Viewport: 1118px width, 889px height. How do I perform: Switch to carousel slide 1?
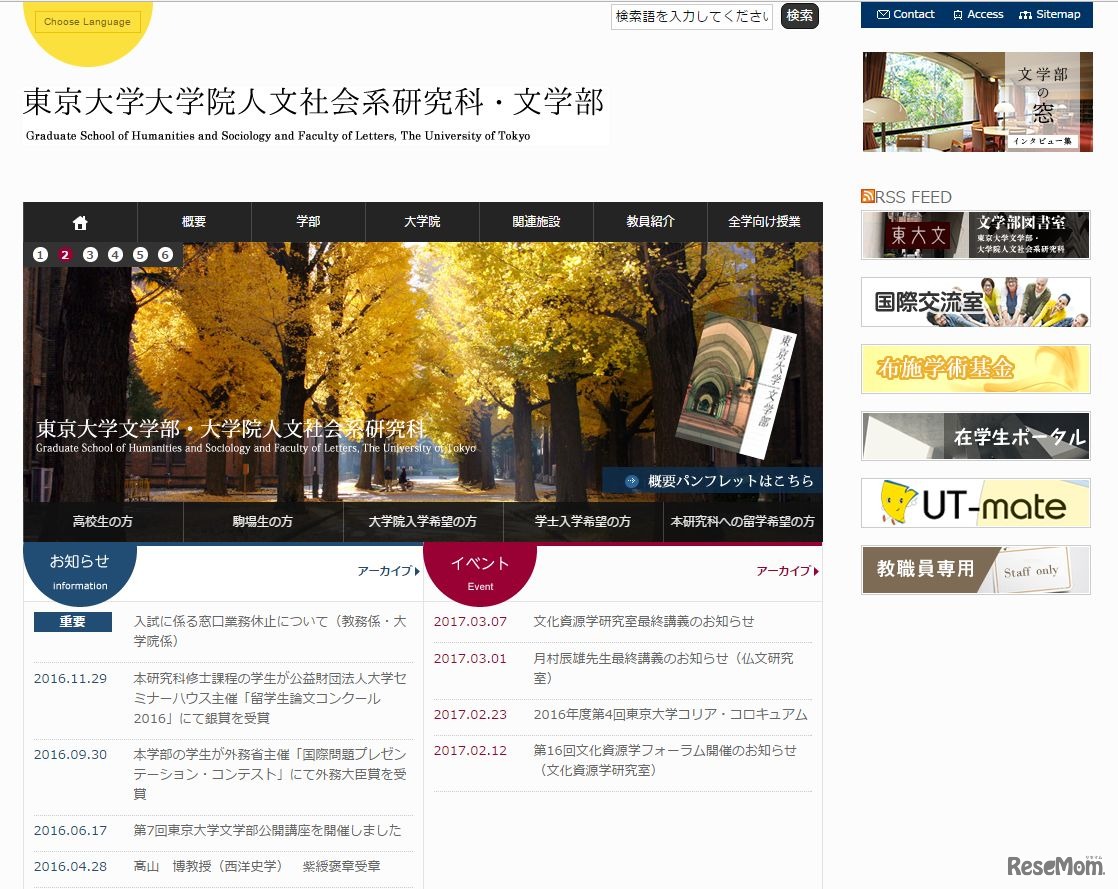pyautogui.click(x=40, y=254)
